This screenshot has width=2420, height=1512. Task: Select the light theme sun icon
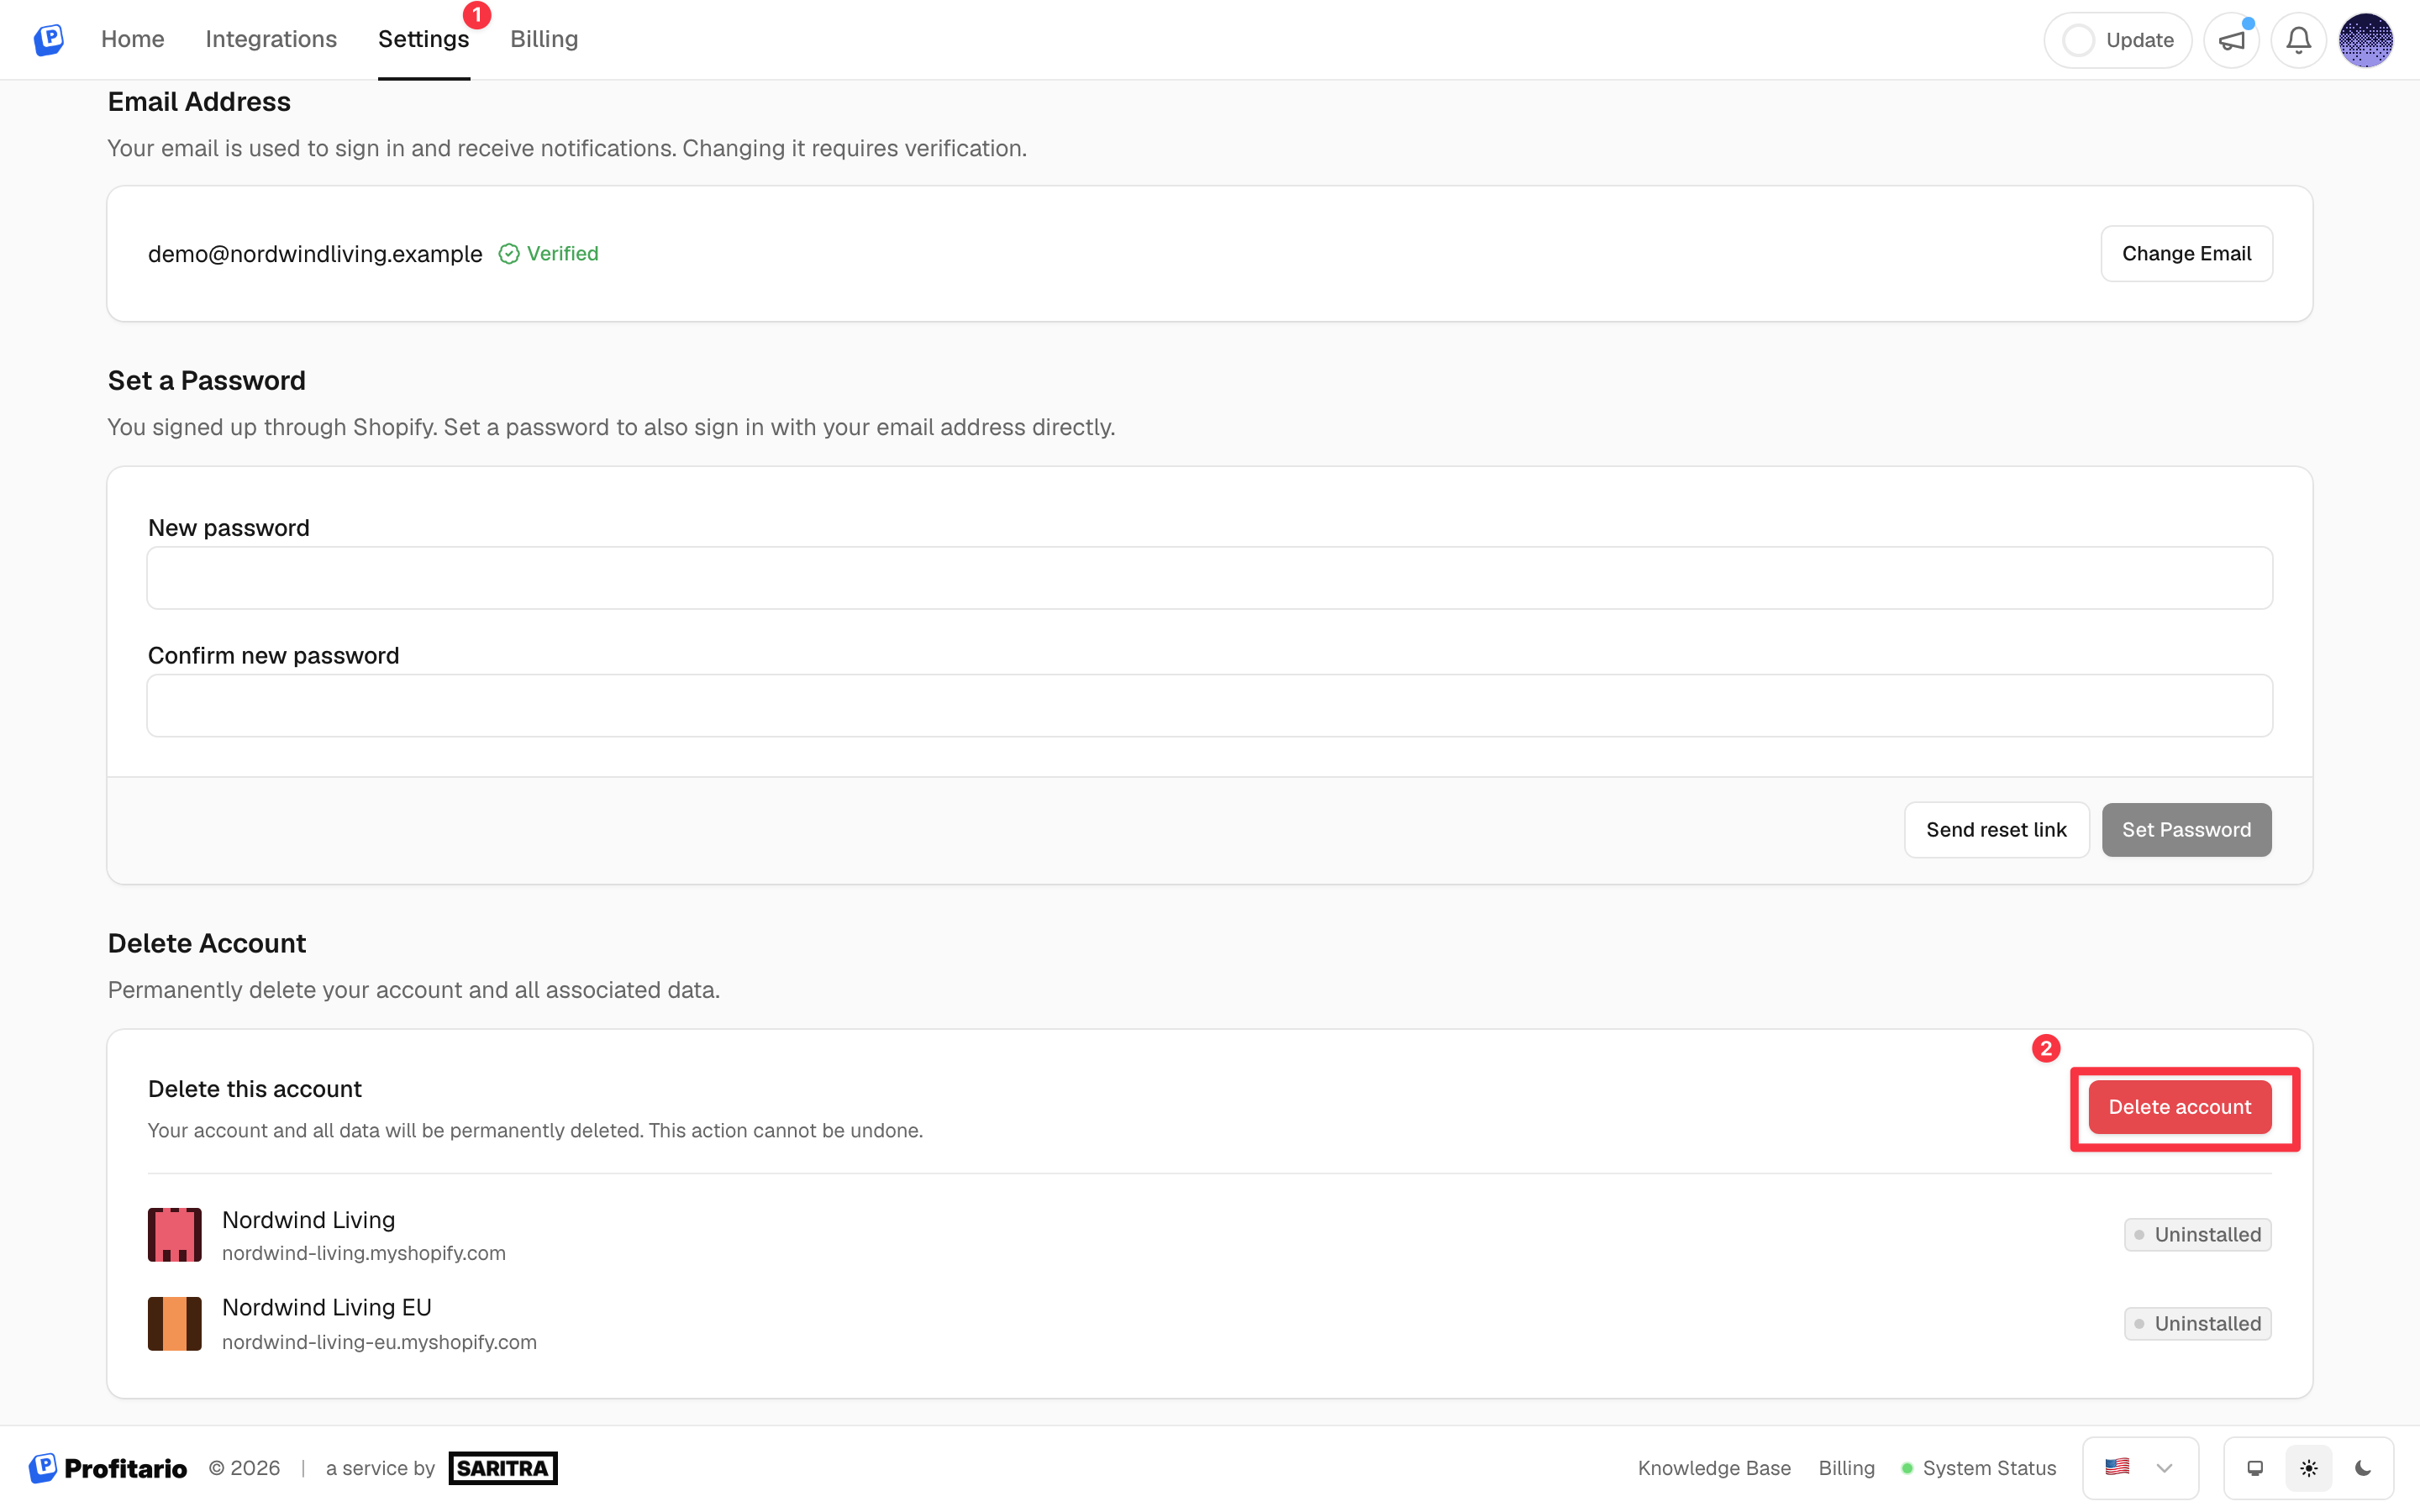click(x=2308, y=1468)
